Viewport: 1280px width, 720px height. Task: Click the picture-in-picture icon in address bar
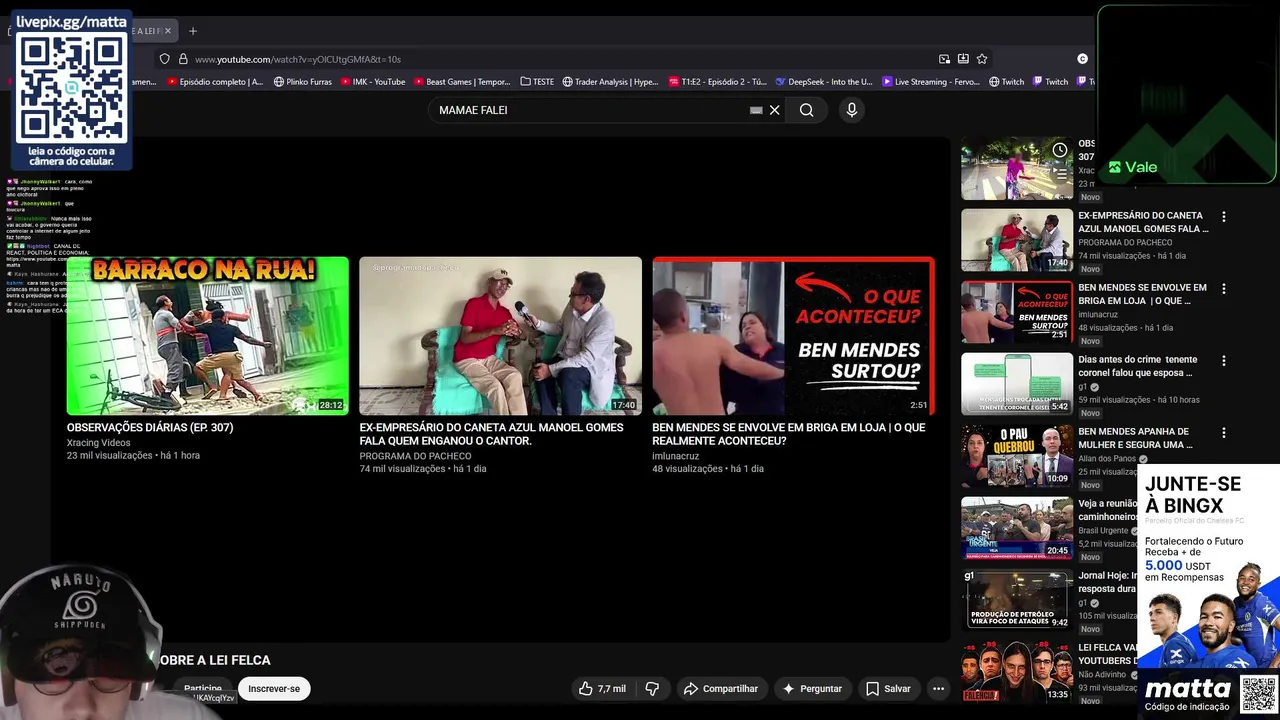(944, 59)
